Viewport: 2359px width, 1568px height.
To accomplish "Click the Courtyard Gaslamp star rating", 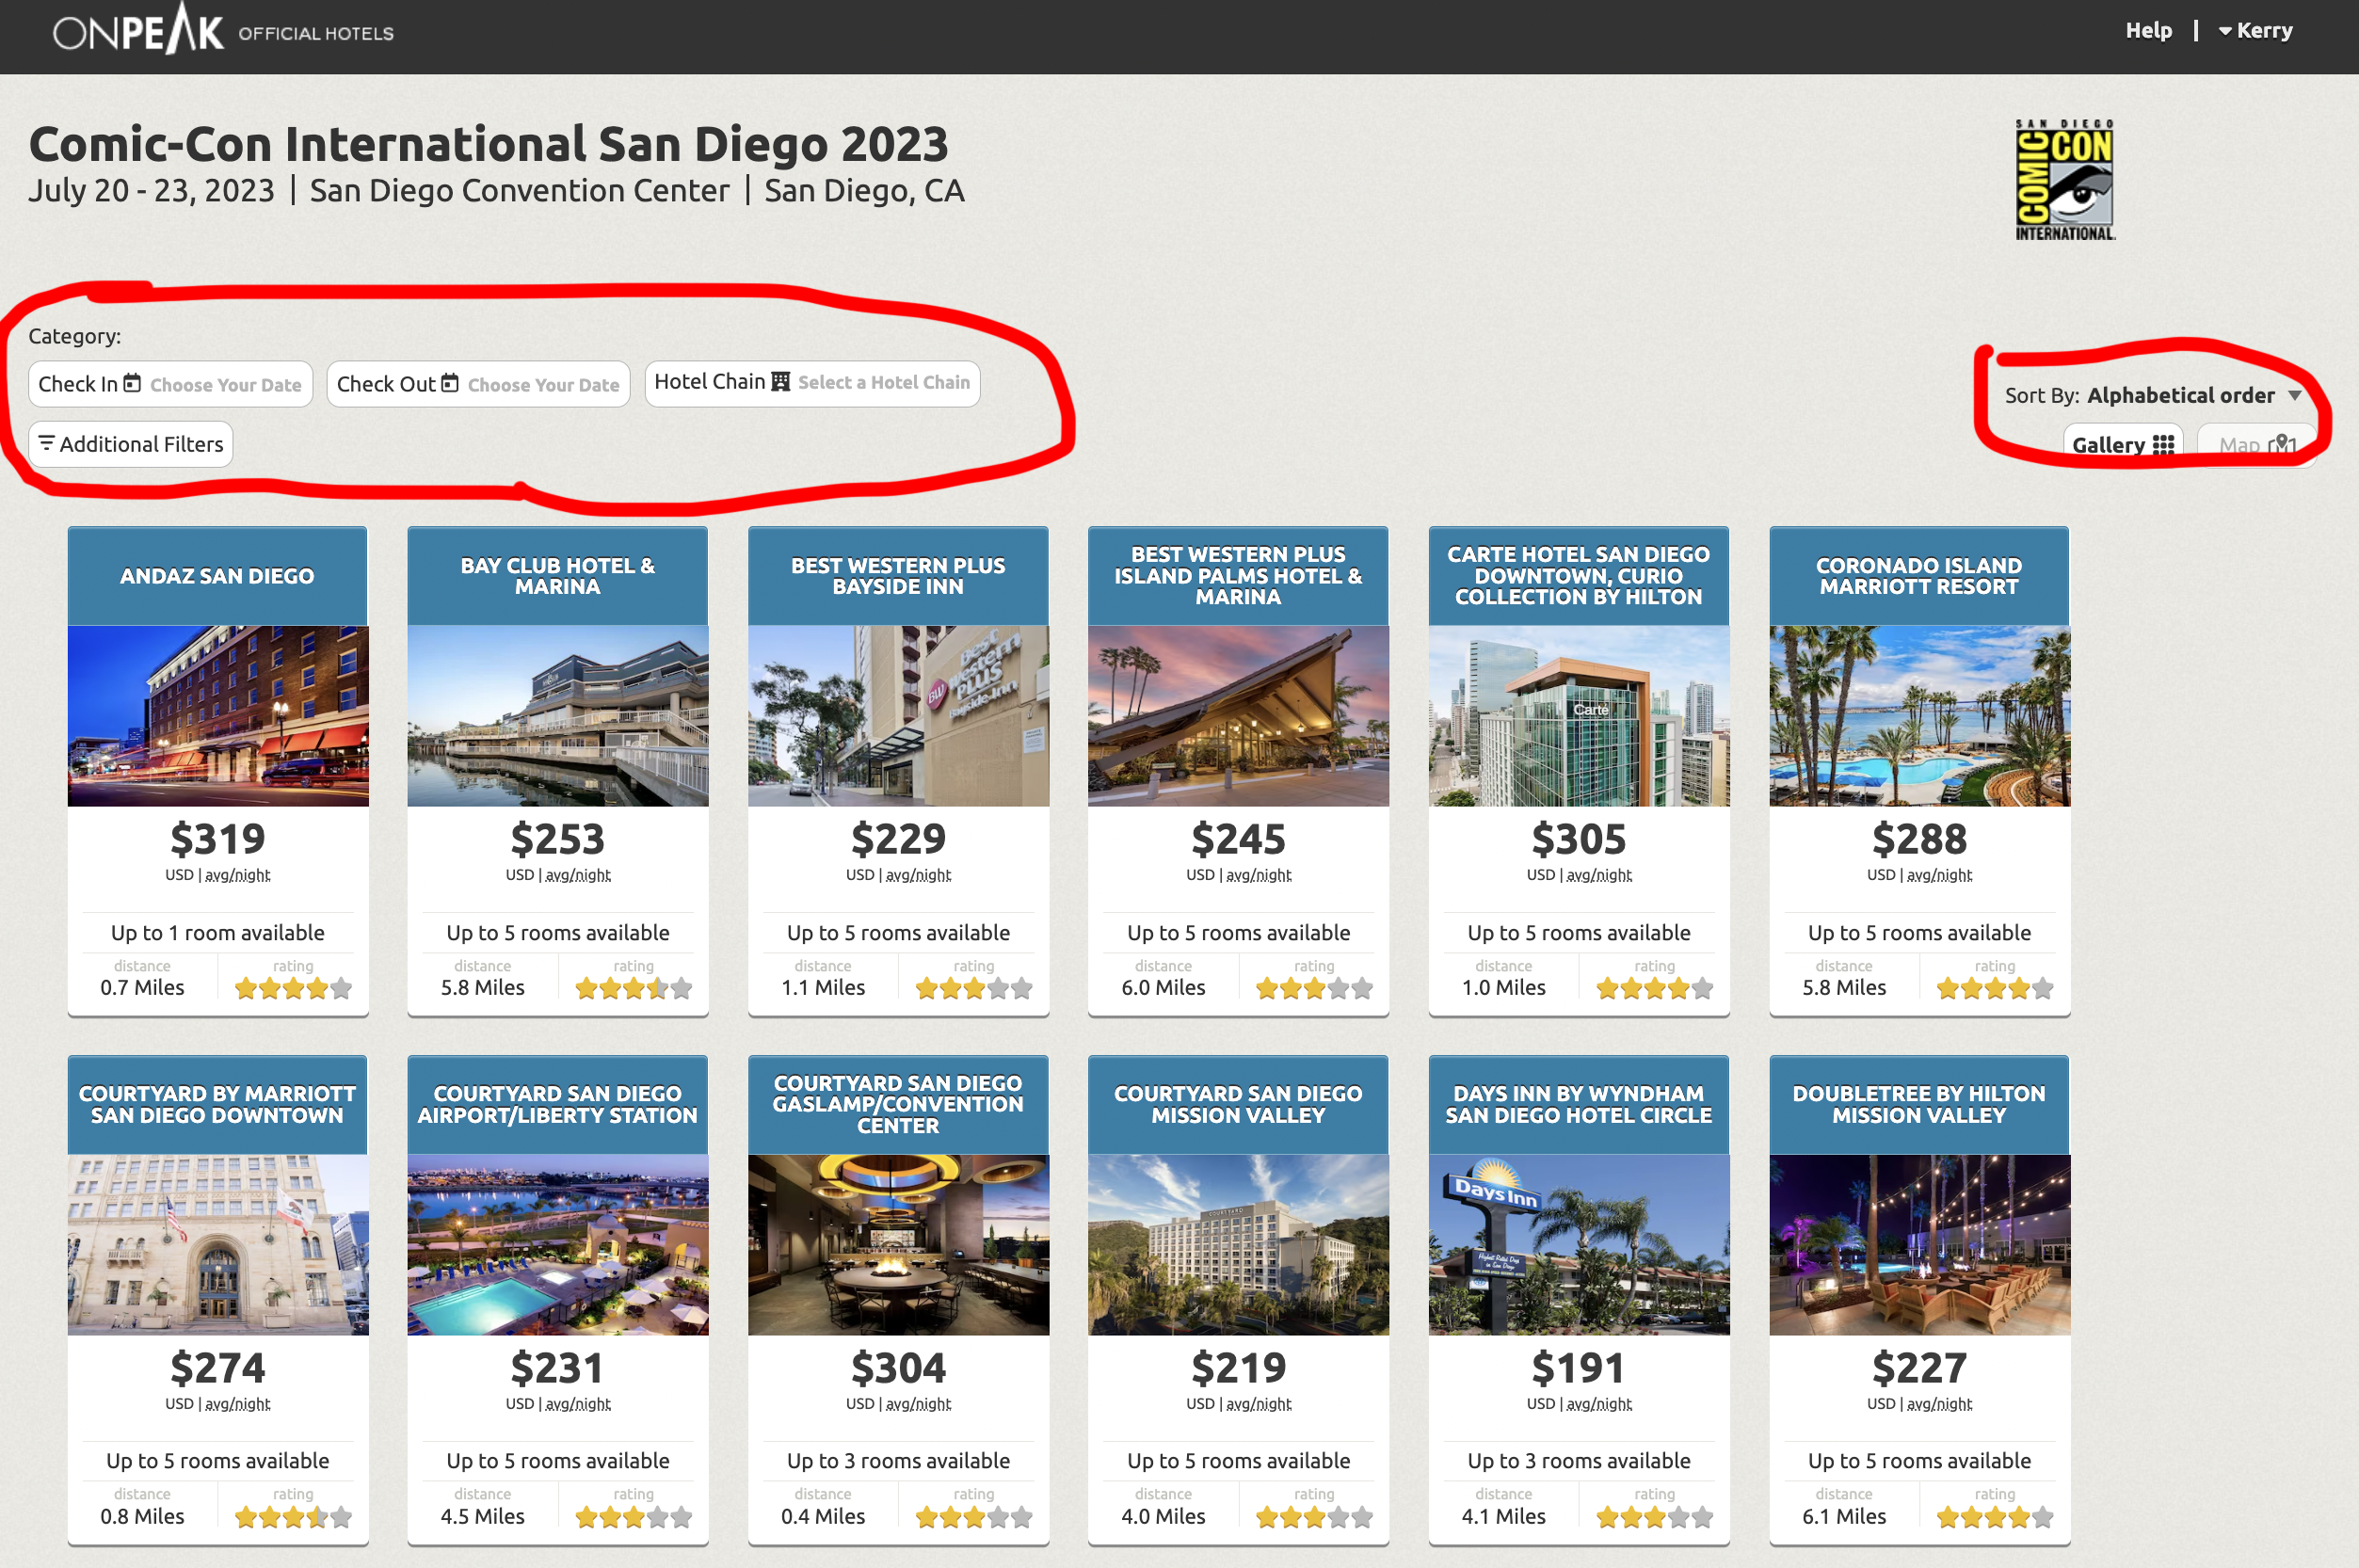I will coord(973,1518).
